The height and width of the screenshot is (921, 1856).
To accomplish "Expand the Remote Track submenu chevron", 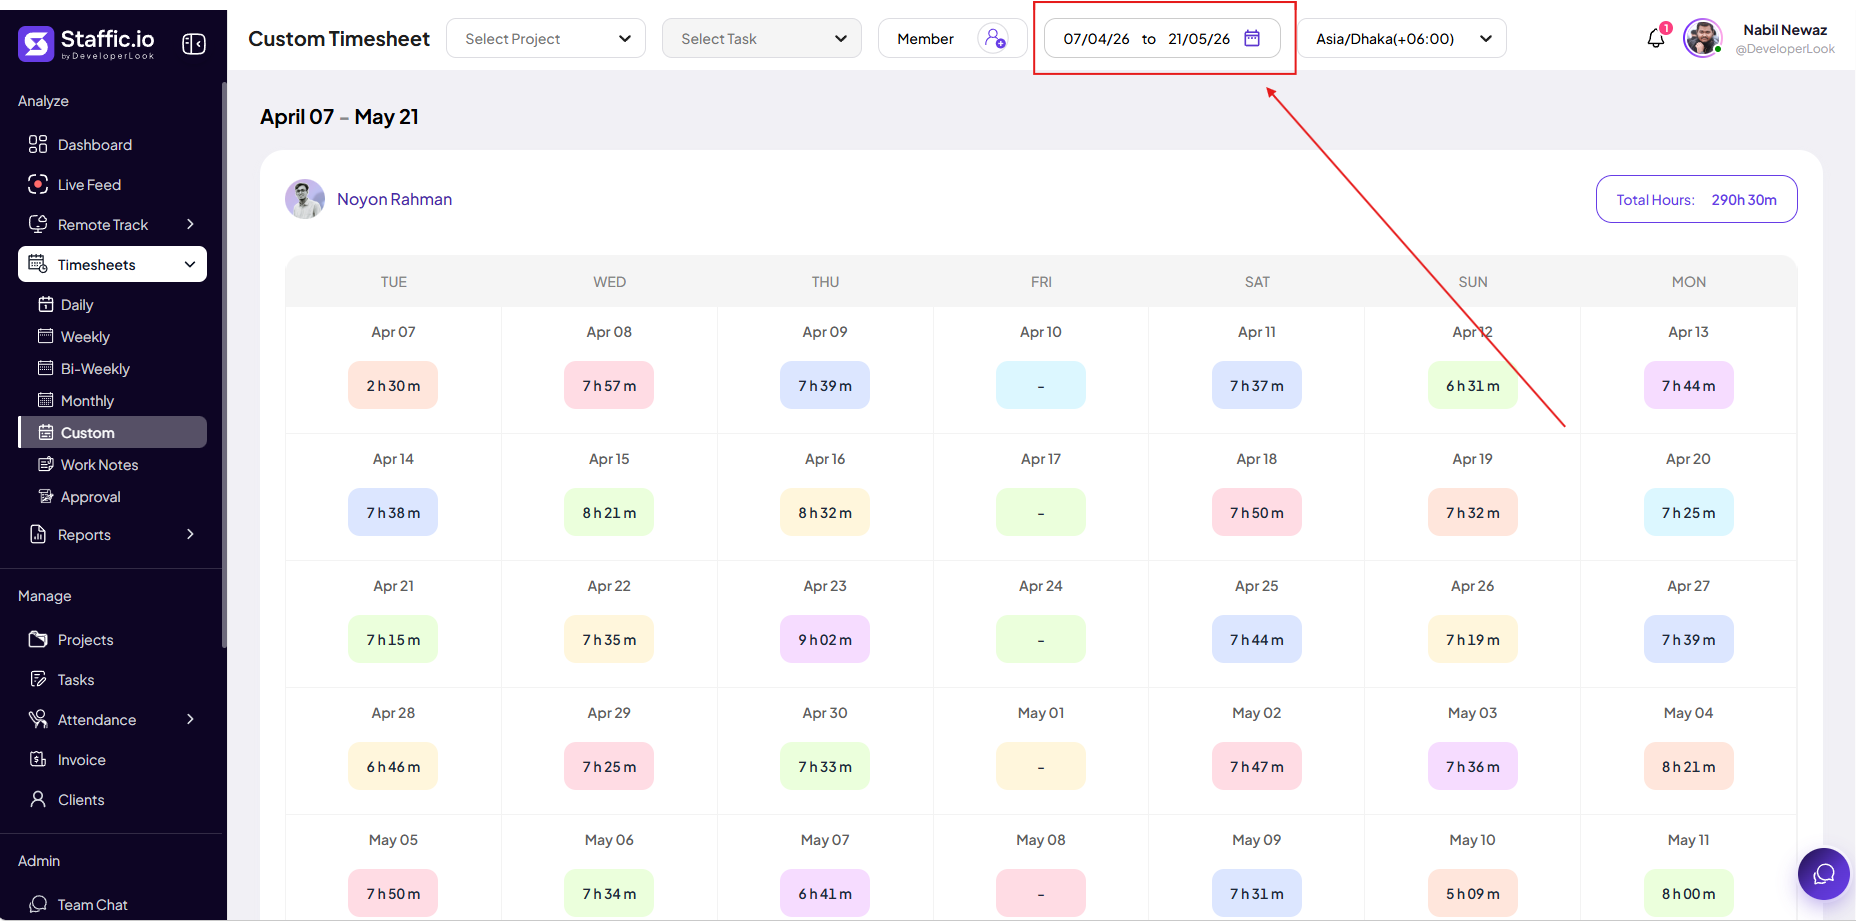I will (190, 224).
